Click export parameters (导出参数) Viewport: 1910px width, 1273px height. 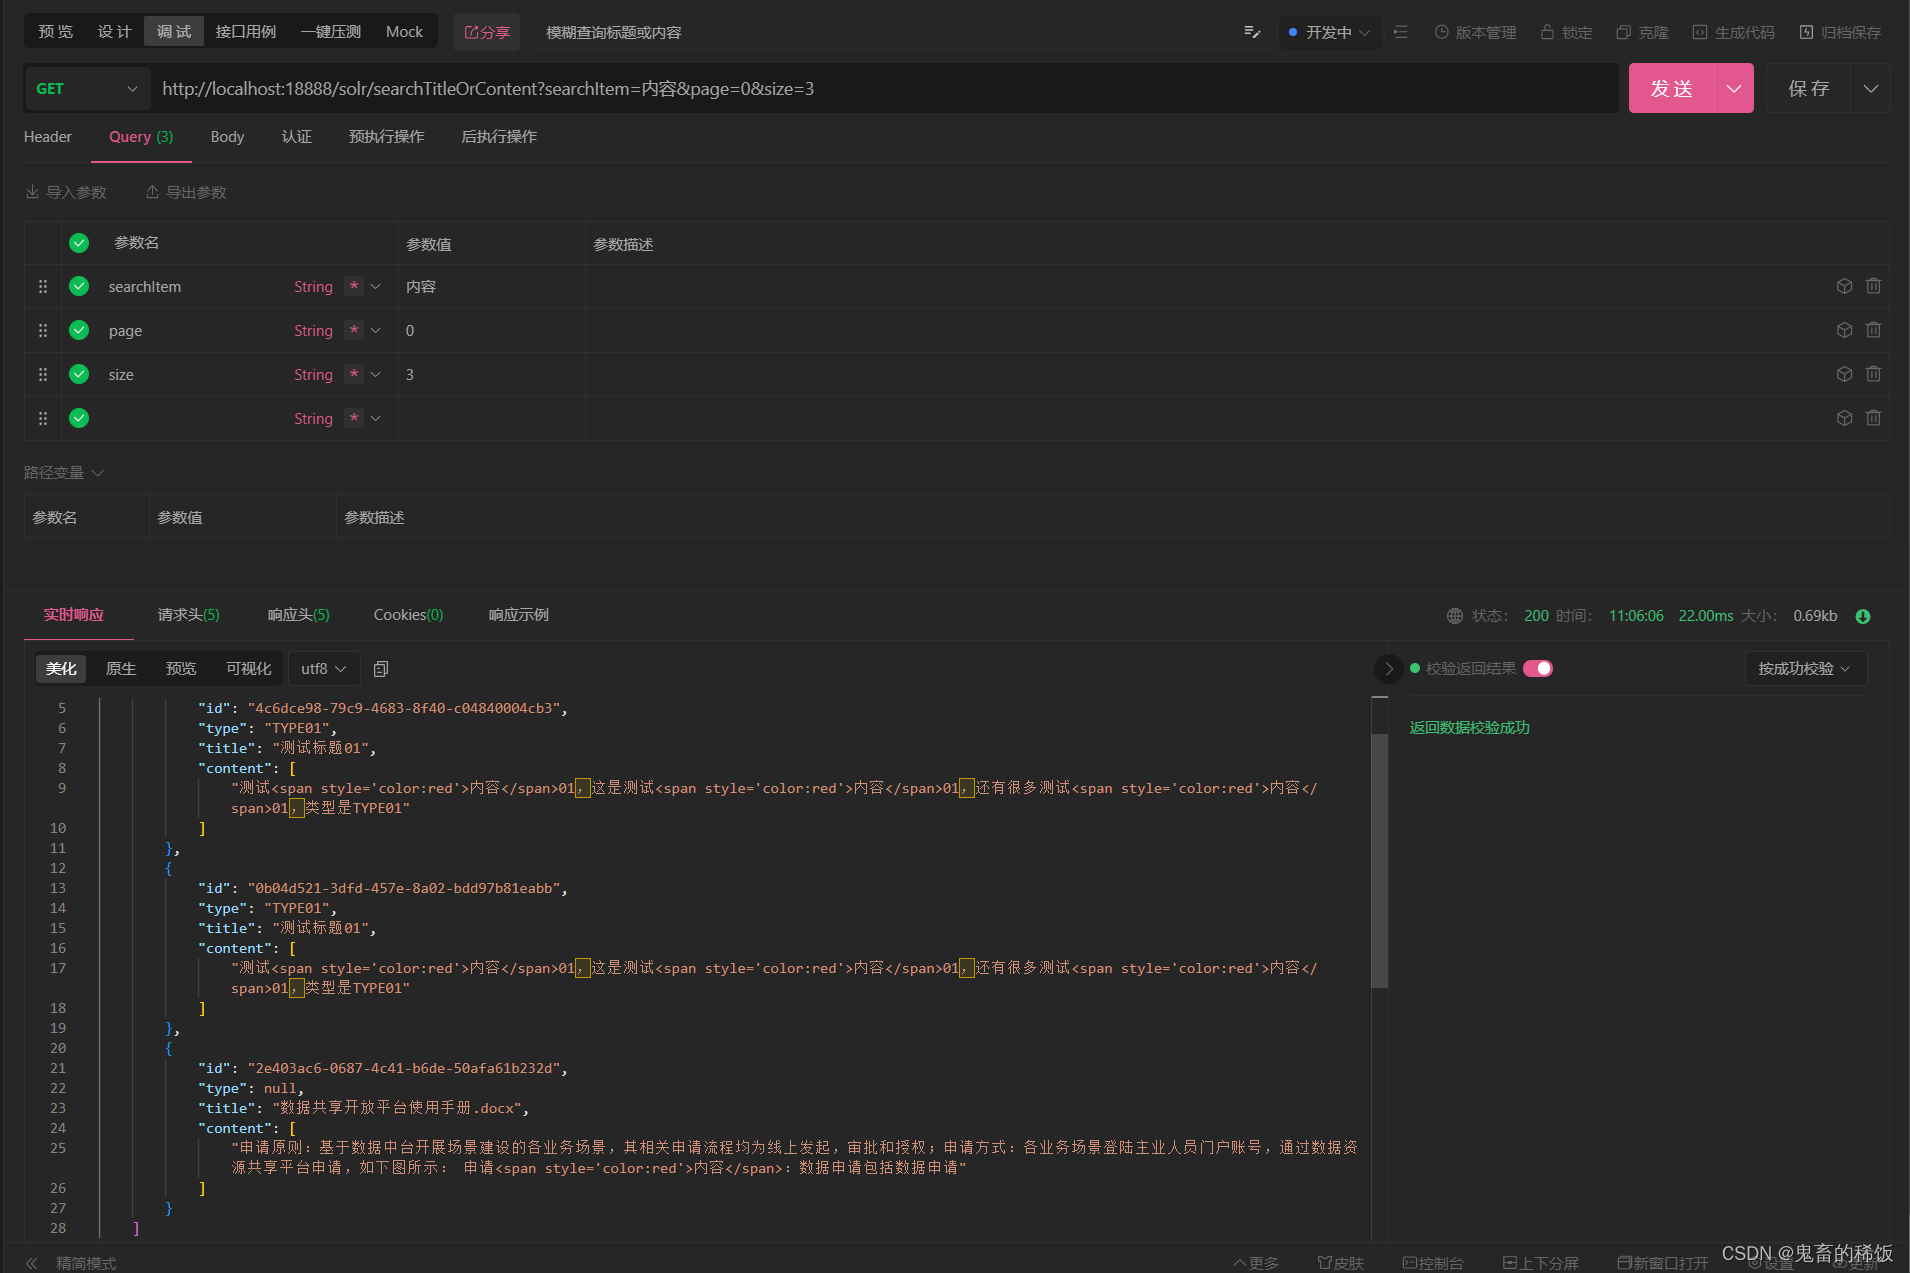point(186,192)
